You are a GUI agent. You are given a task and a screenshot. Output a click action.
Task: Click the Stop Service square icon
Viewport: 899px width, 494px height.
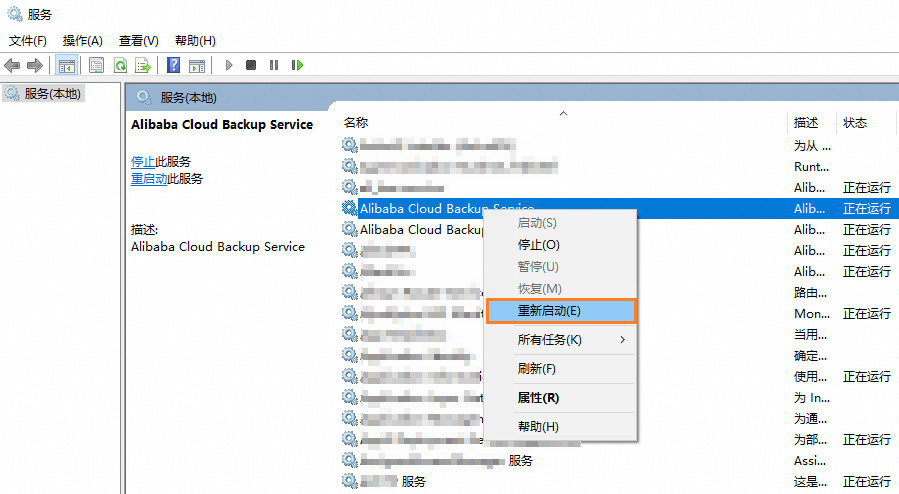tap(251, 65)
